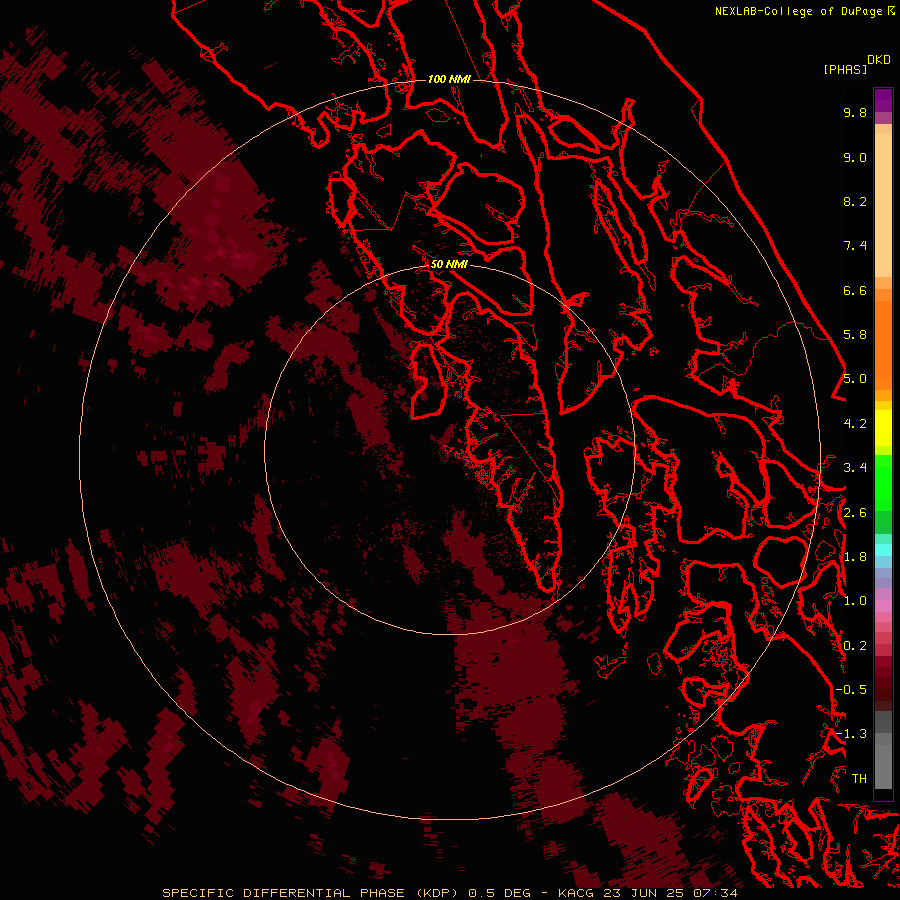Click the cyan segment of the color bar
The height and width of the screenshot is (900, 900).
coord(883,550)
